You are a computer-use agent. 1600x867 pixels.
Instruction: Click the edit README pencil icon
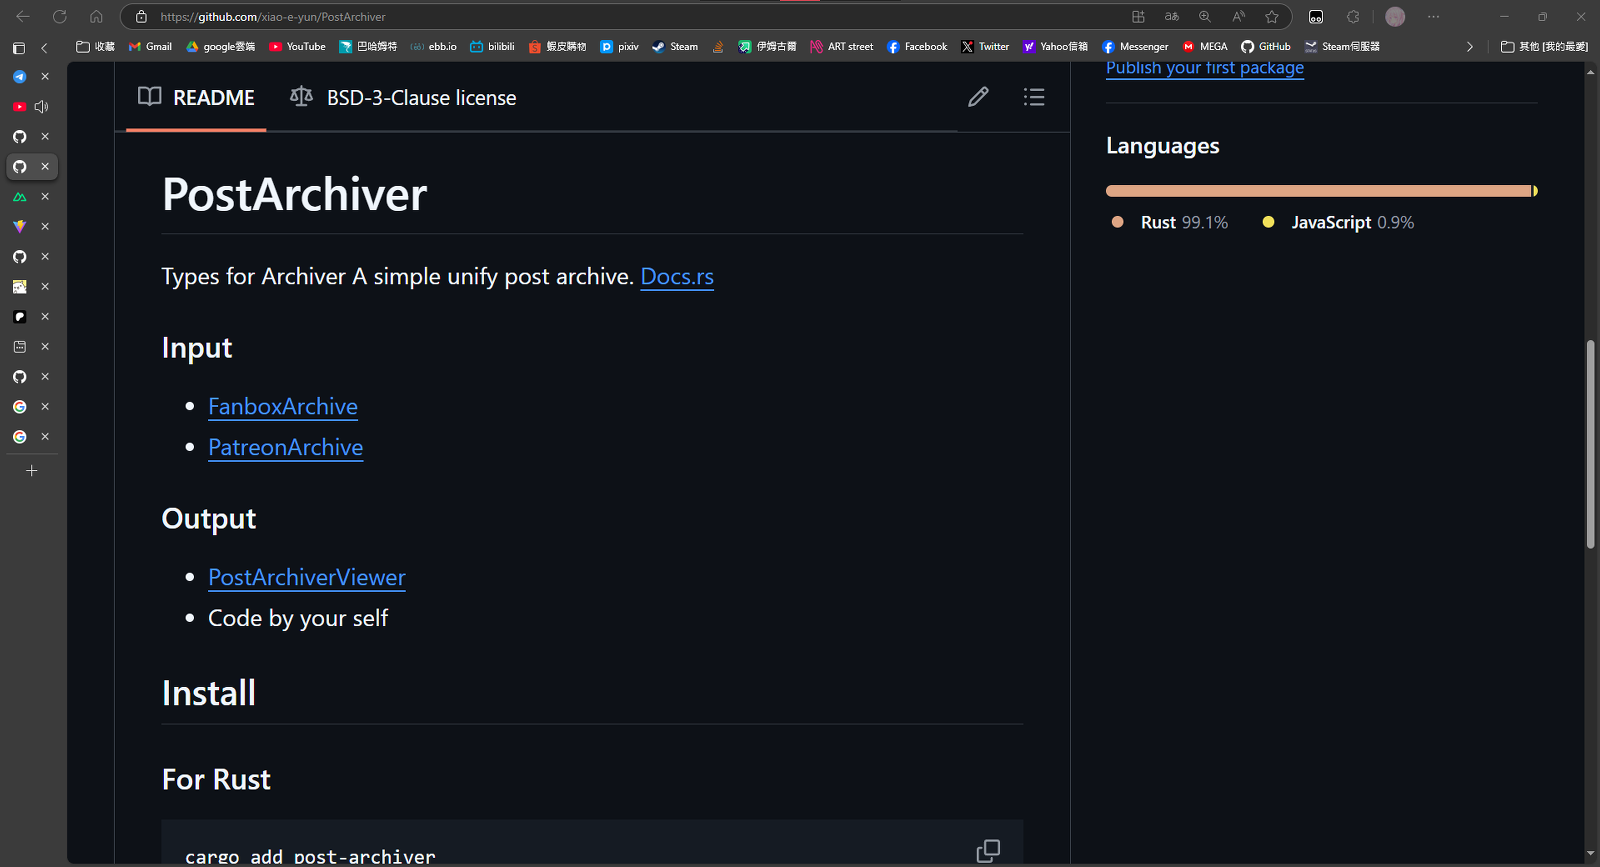pos(978,97)
